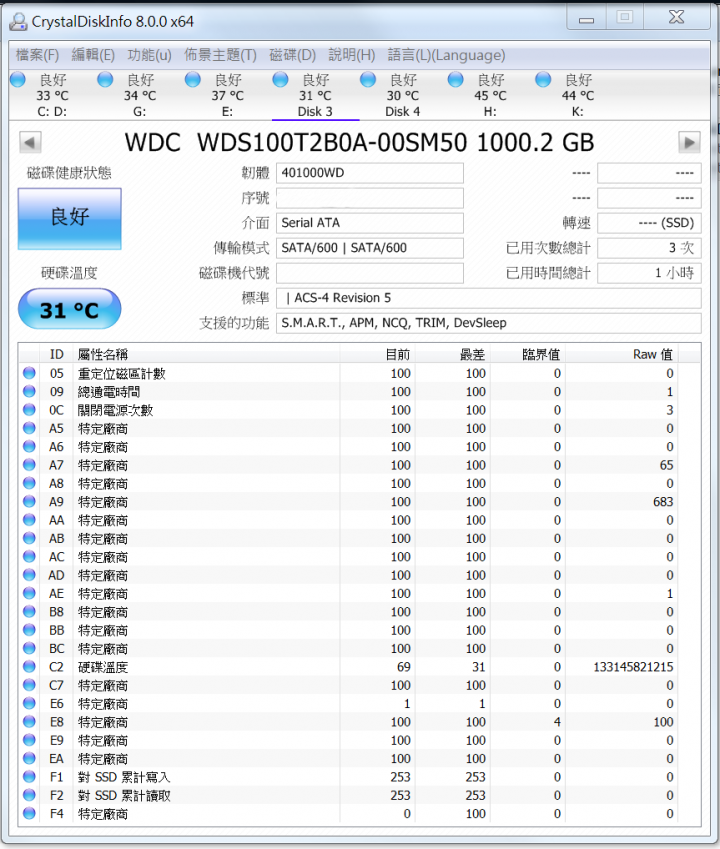
Task: Select the 重定位磁區計數 attribute row
Action: (348, 373)
